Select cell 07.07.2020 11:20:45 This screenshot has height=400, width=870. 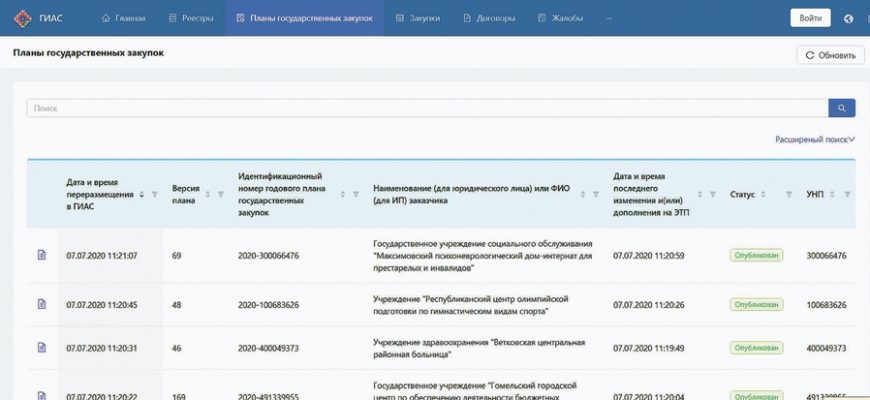(x=102, y=305)
